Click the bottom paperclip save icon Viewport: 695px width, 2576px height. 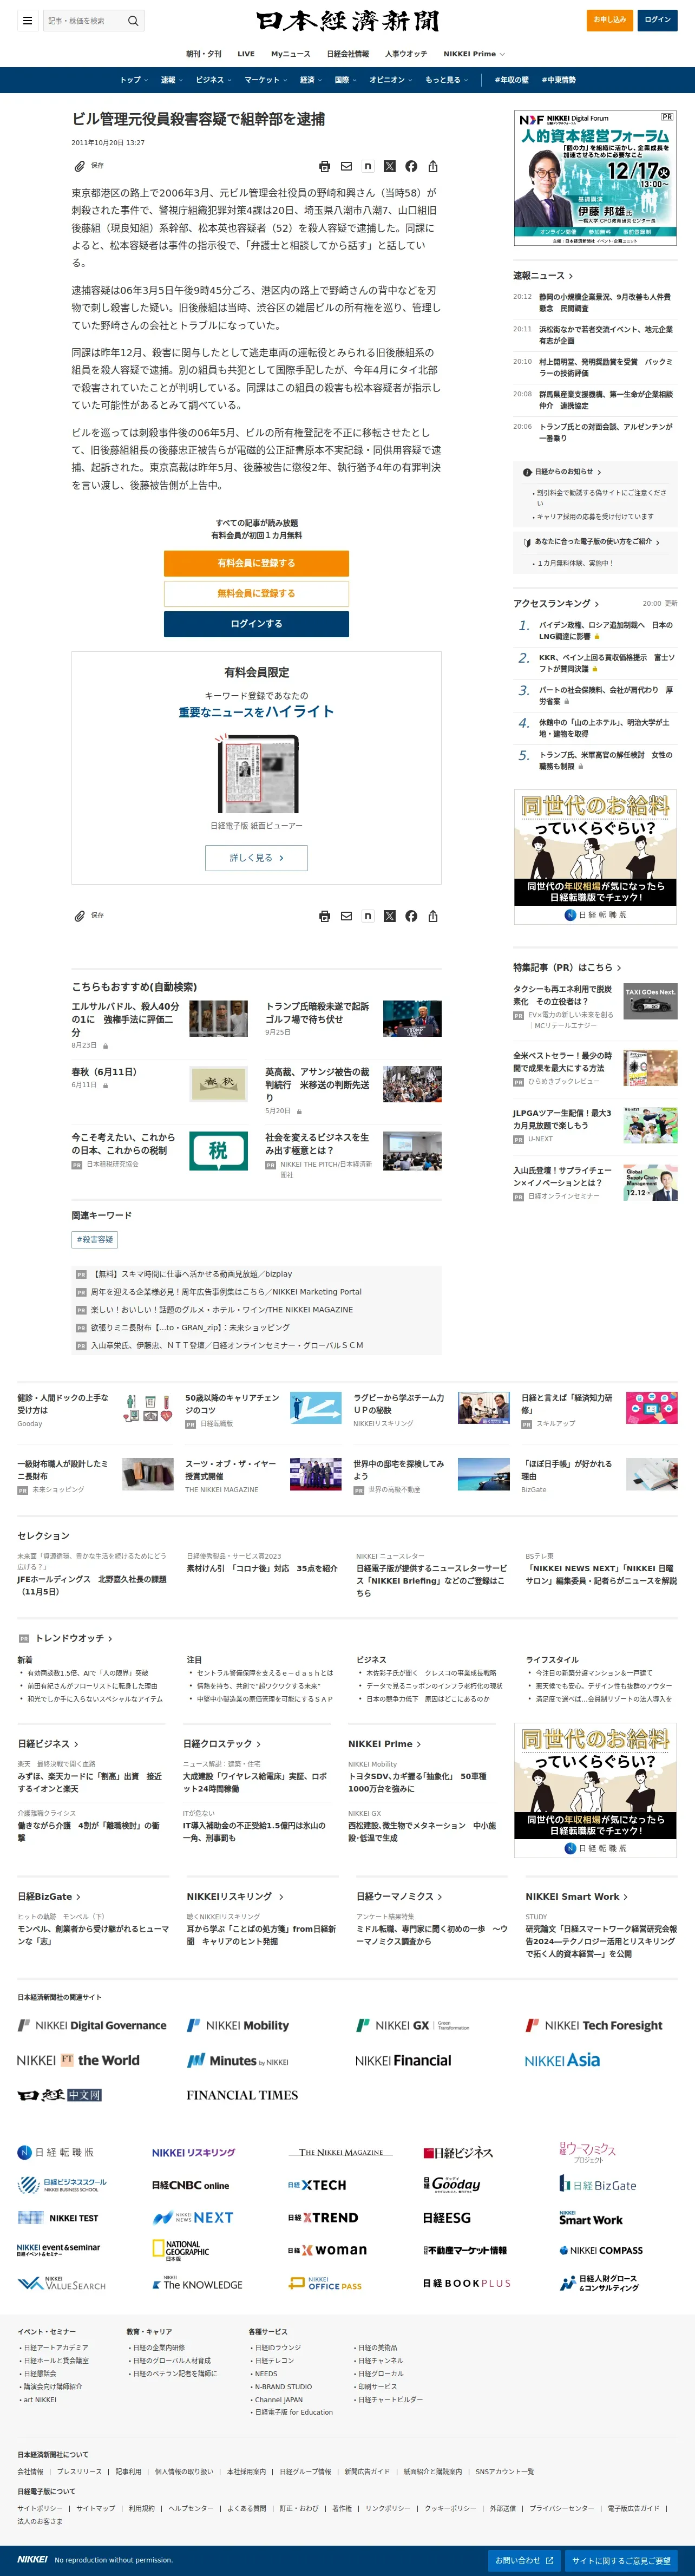point(80,915)
